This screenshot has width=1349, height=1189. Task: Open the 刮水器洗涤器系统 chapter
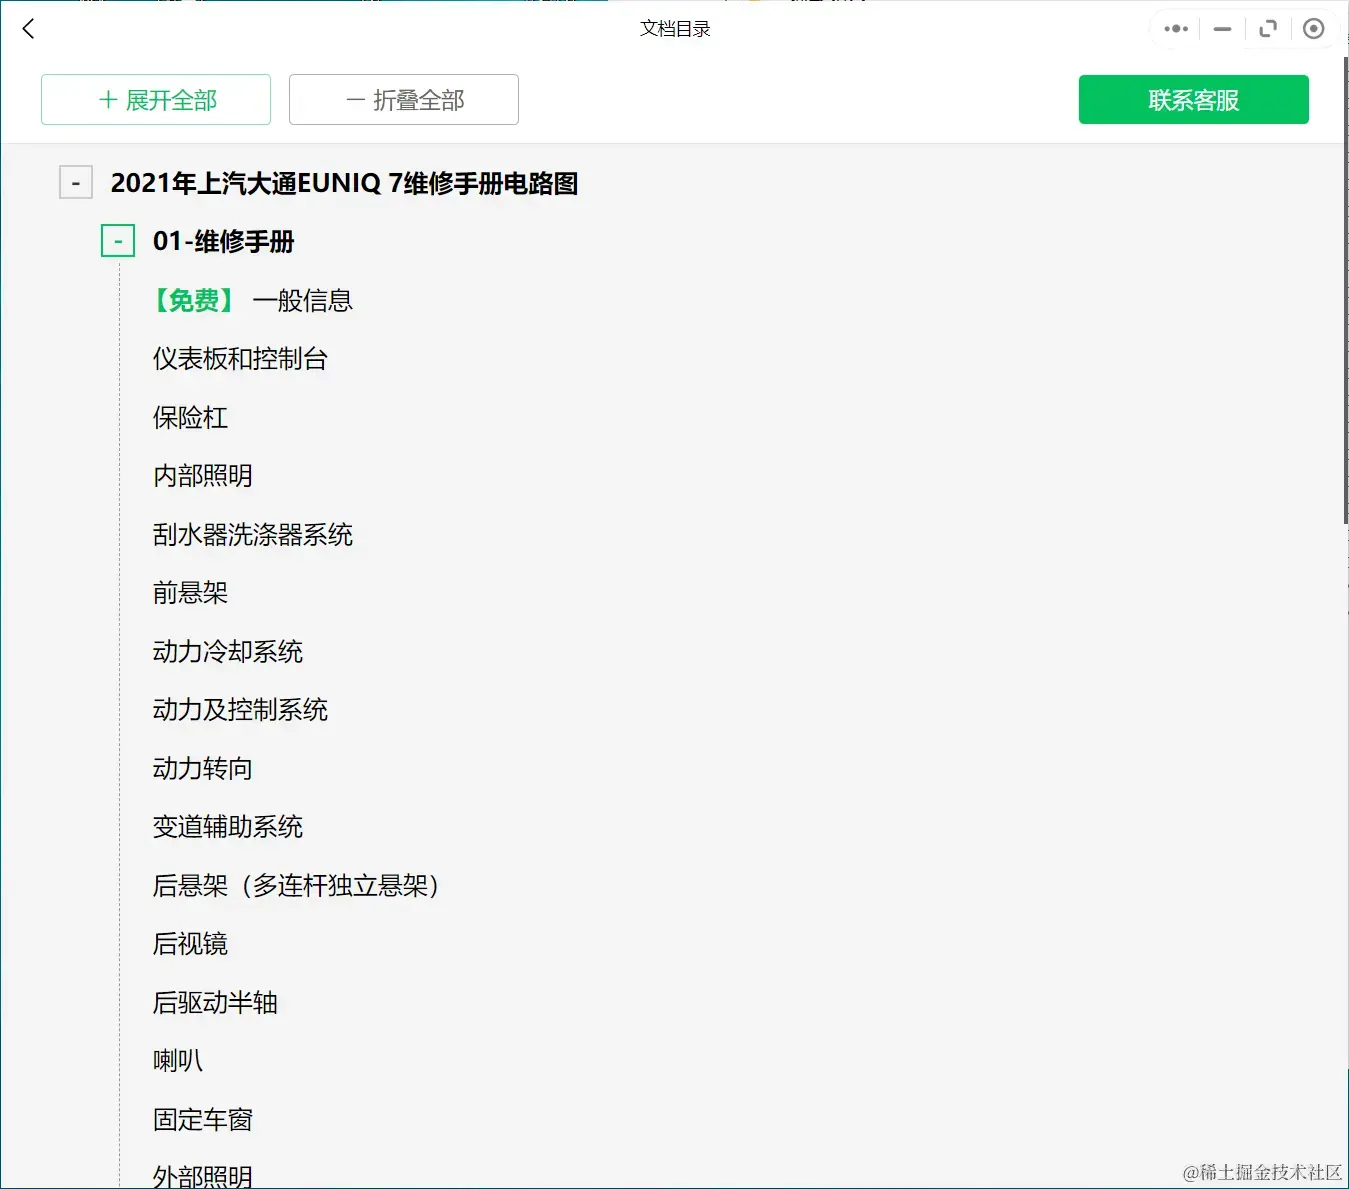[x=253, y=535]
